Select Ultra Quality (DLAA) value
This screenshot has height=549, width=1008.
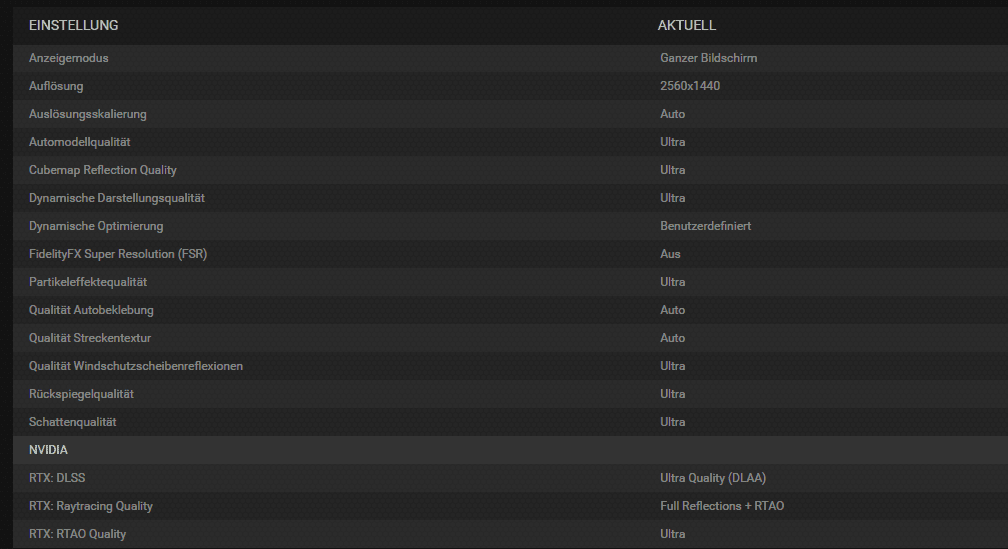pyautogui.click(x=713, y=478)
